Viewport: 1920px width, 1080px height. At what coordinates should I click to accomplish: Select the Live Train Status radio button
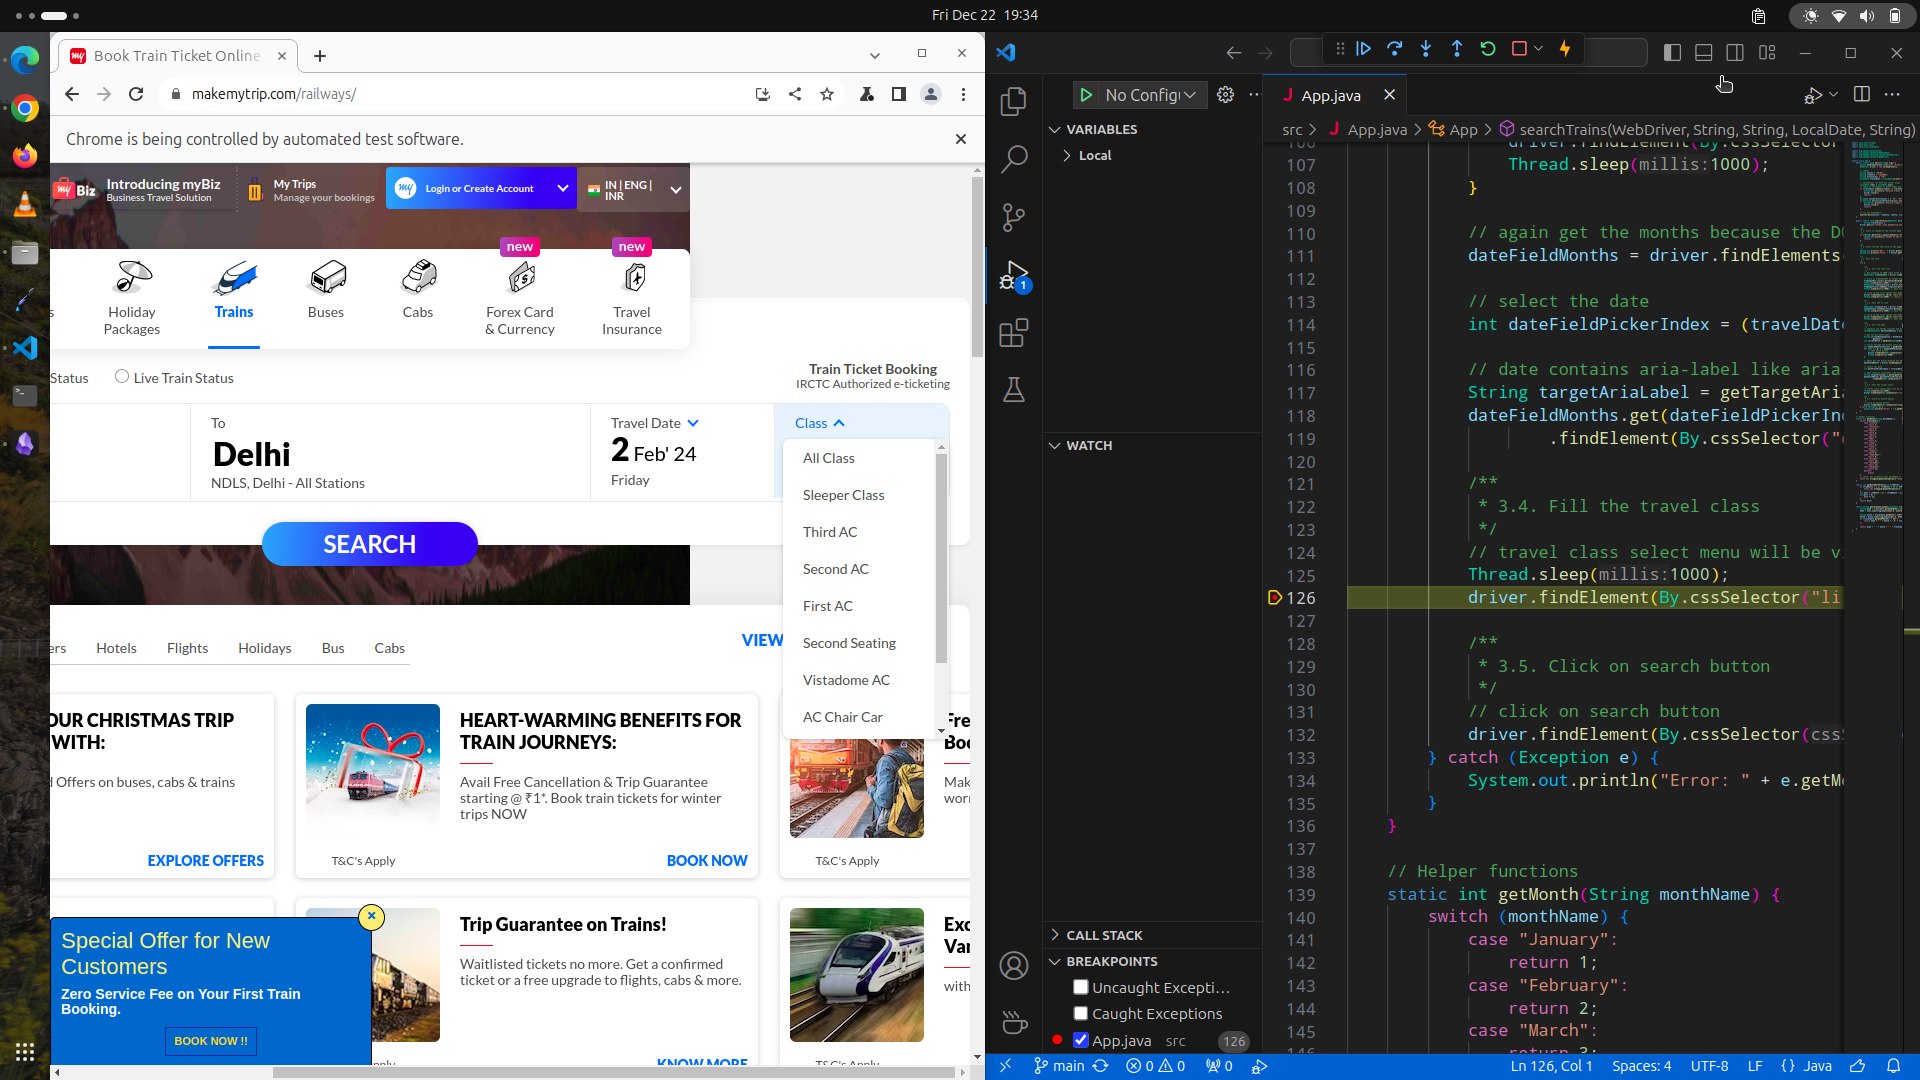(122, 377)
